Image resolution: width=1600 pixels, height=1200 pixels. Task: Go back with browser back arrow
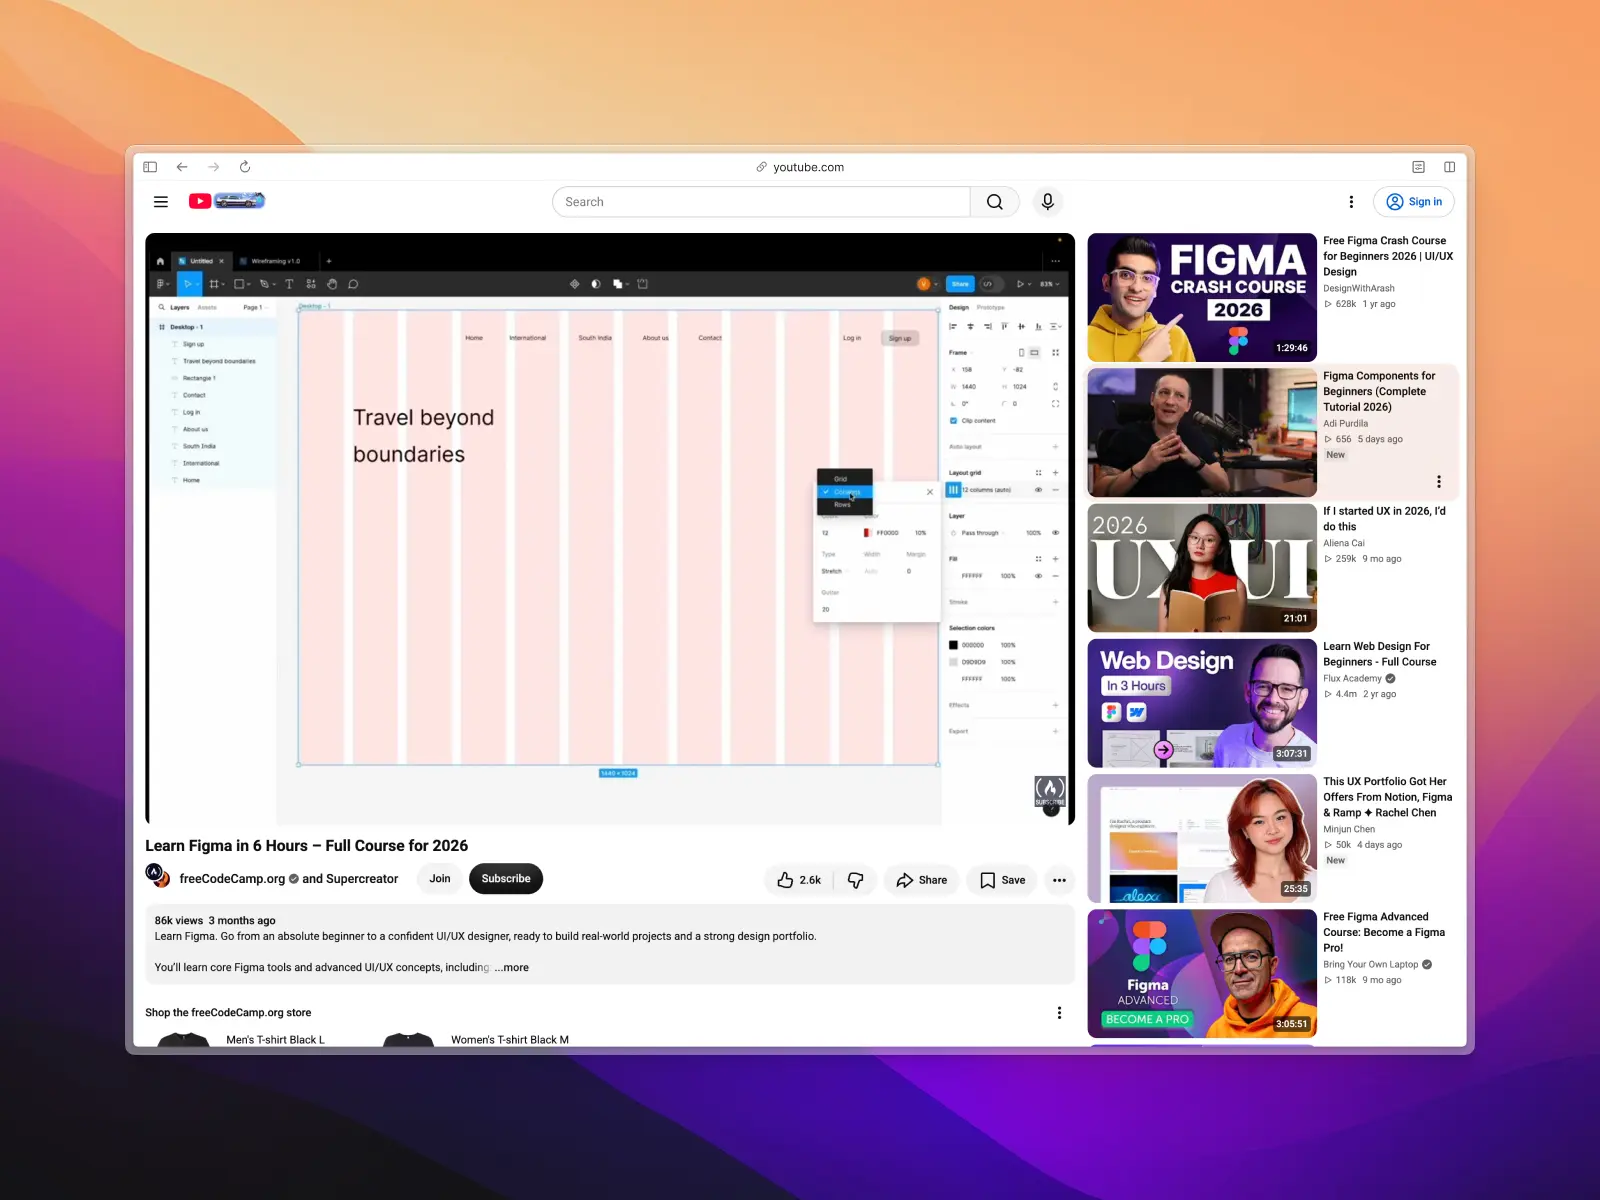[182, 167]
